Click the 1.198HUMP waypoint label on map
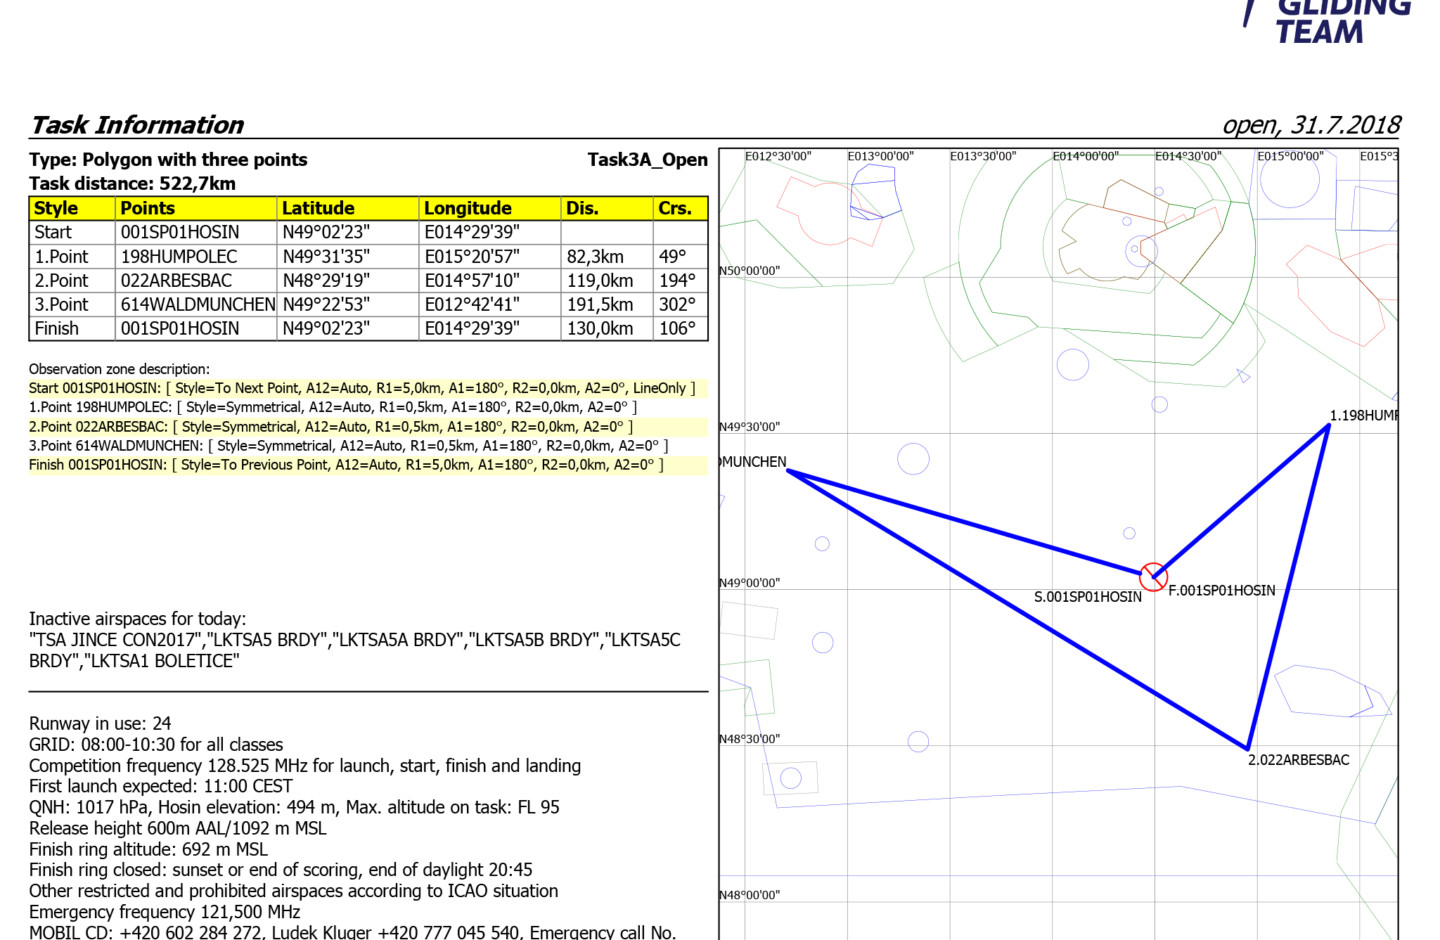1440x940 pixels. tap(1362, 416)
